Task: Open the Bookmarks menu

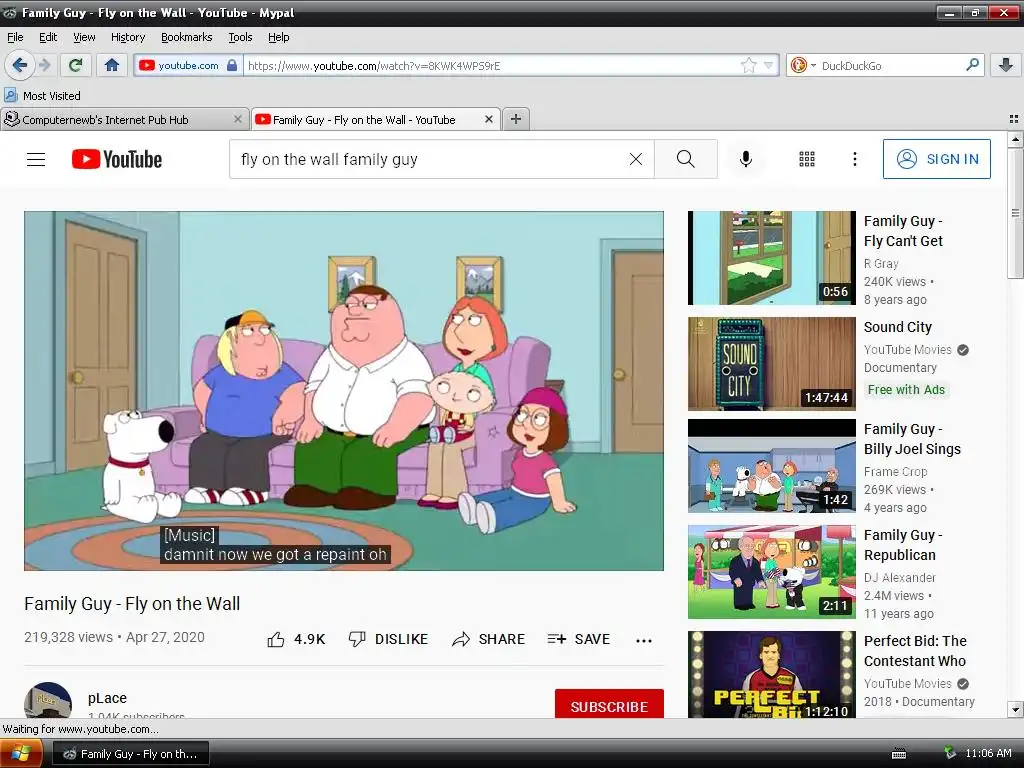Action: point(187,37)
